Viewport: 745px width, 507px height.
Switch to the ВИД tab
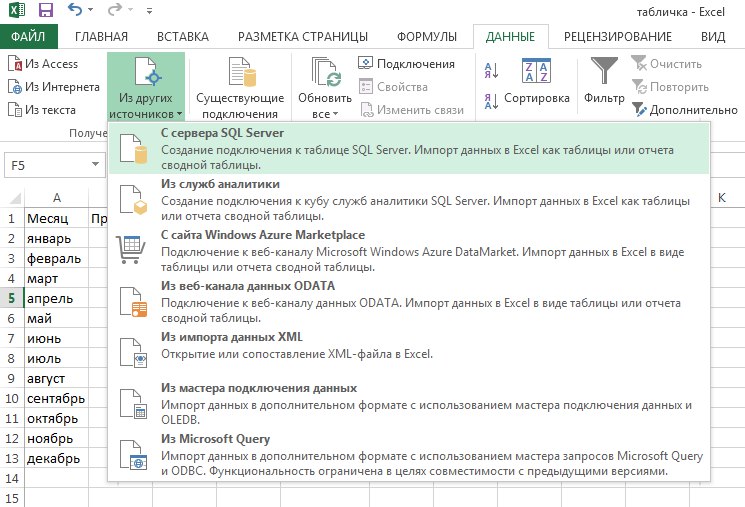pos(713,37)
